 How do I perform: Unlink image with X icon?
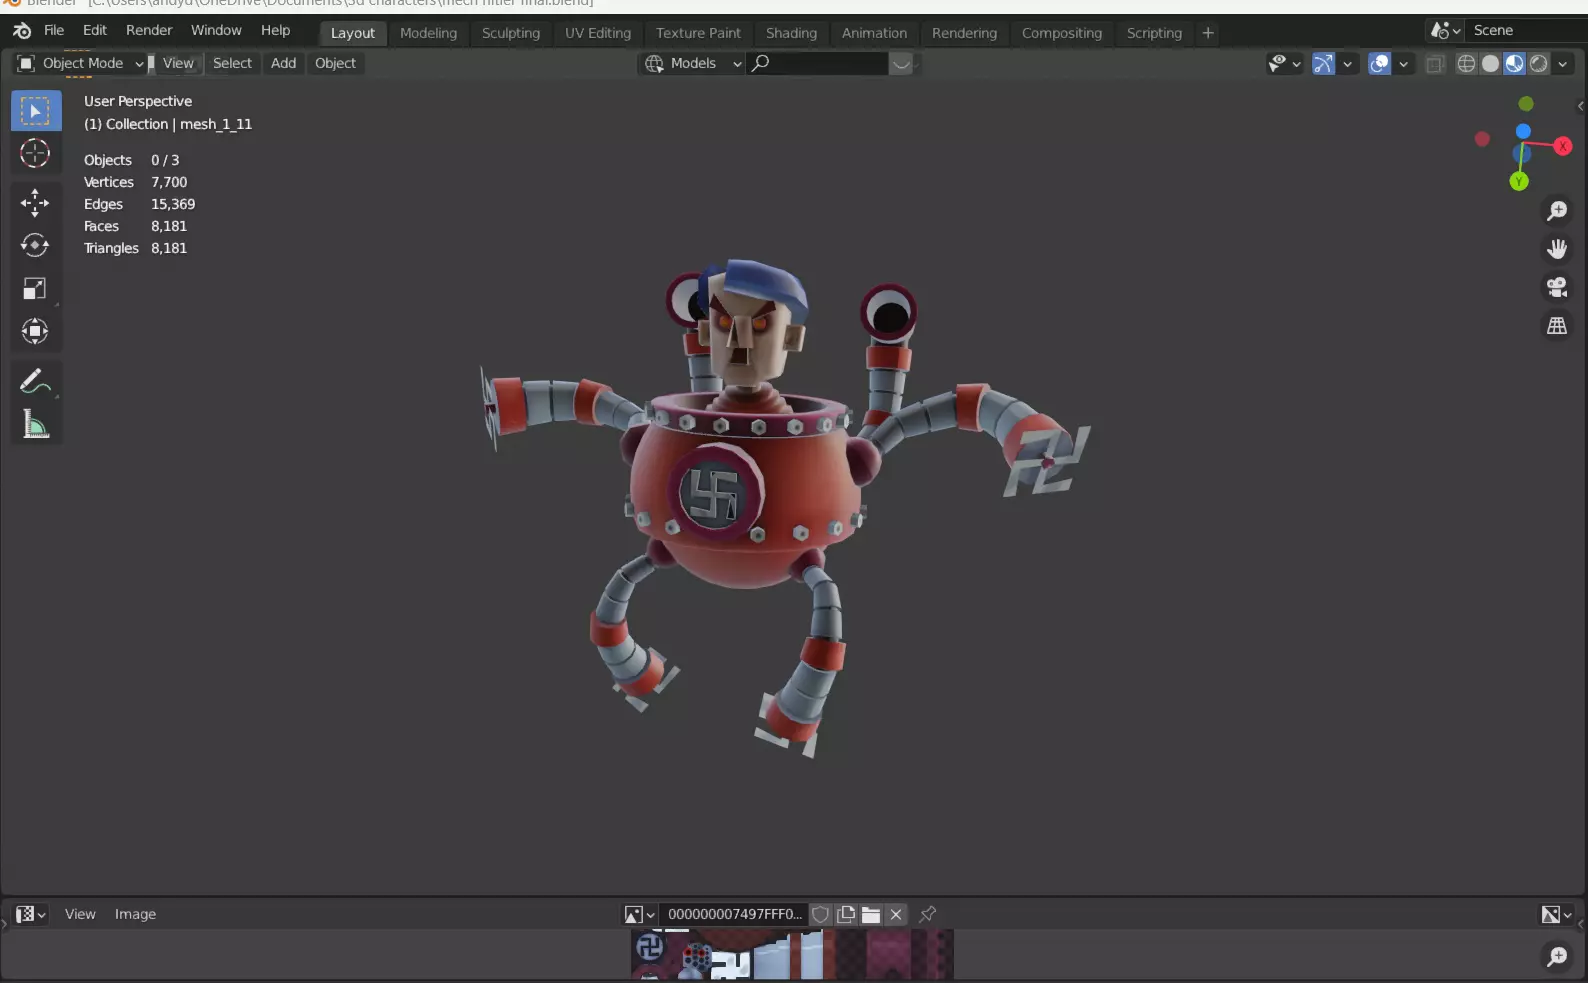pyautogui.click(x=896, y=914)
